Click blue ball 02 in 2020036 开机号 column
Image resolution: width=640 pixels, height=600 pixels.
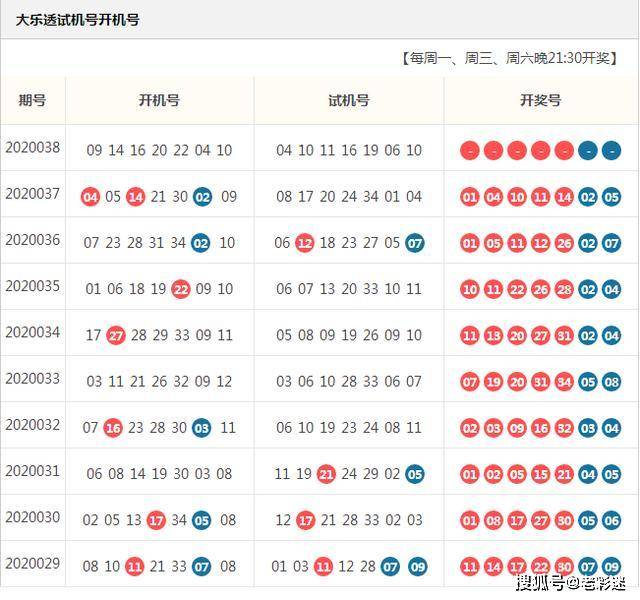201,243
